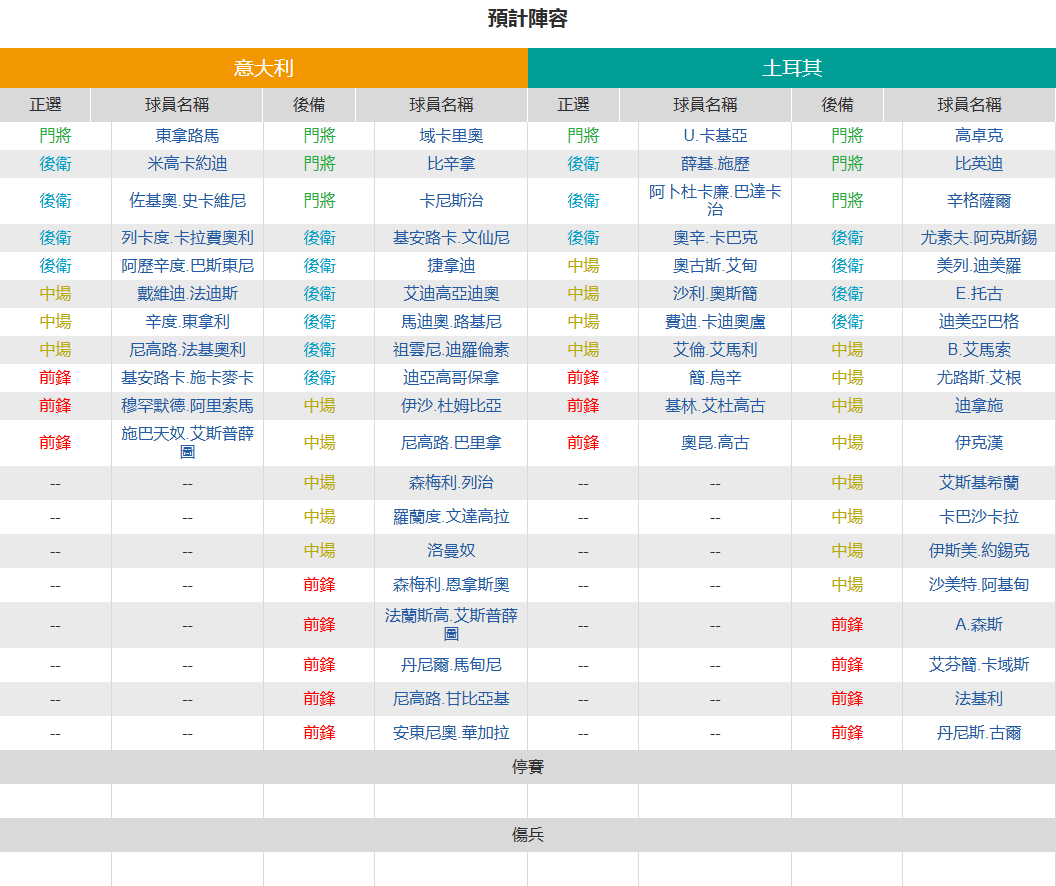Screen dimensions: 1056x886
Task: Click Turkey substitute E.托古
Action: click(x=979, y=294)
